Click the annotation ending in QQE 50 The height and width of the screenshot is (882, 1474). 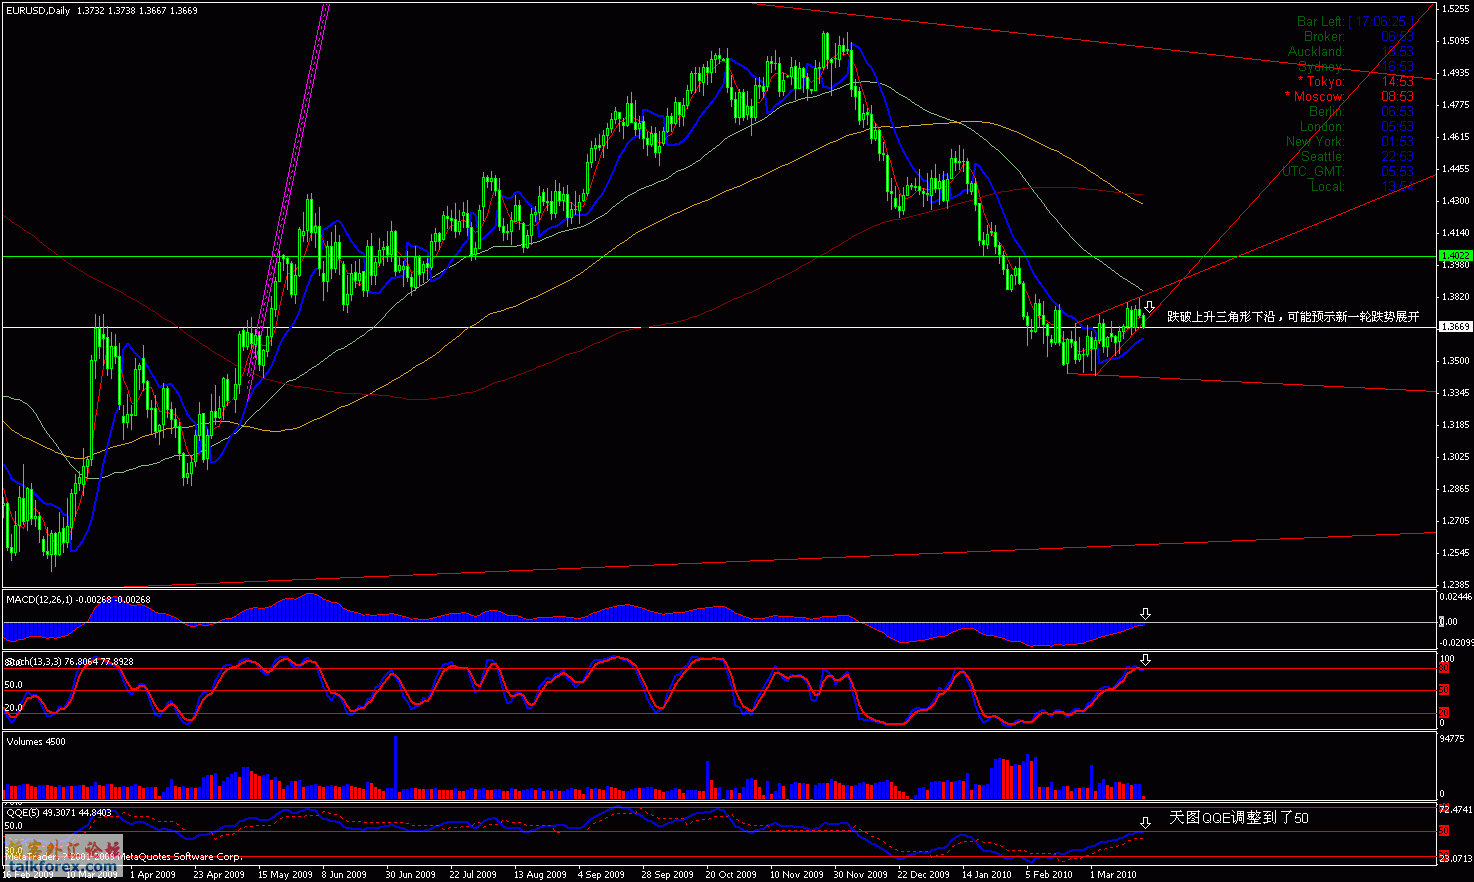click(x=1239, y=818)
